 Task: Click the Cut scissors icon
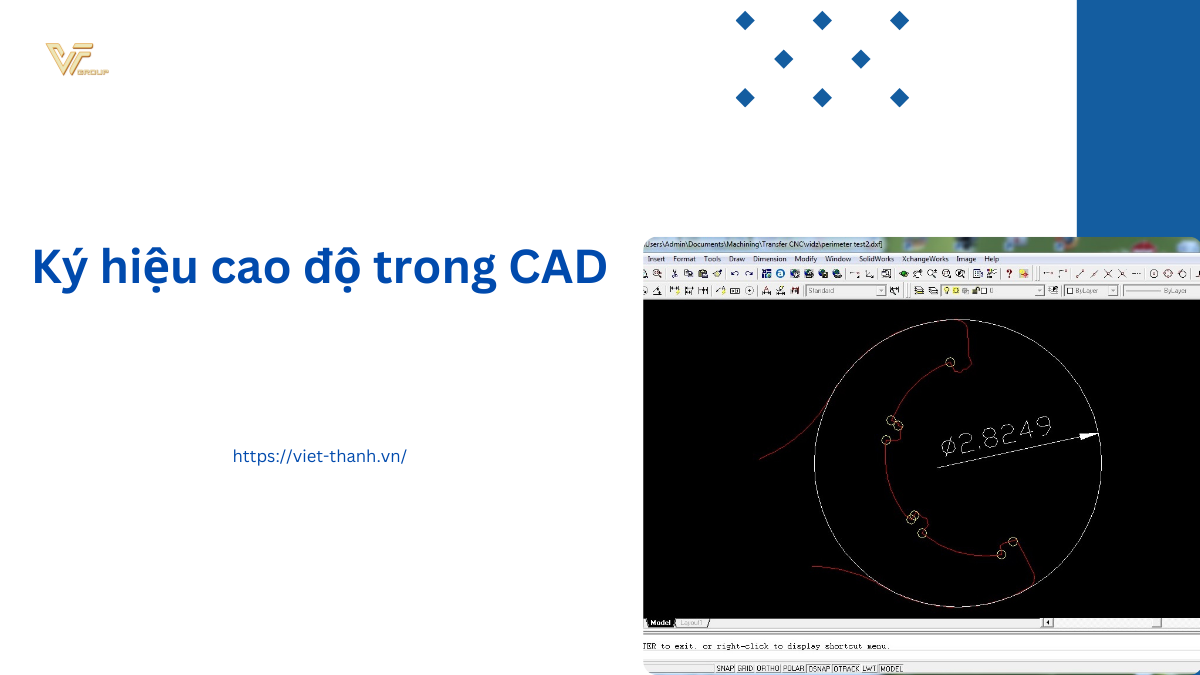tap(675, 273)
